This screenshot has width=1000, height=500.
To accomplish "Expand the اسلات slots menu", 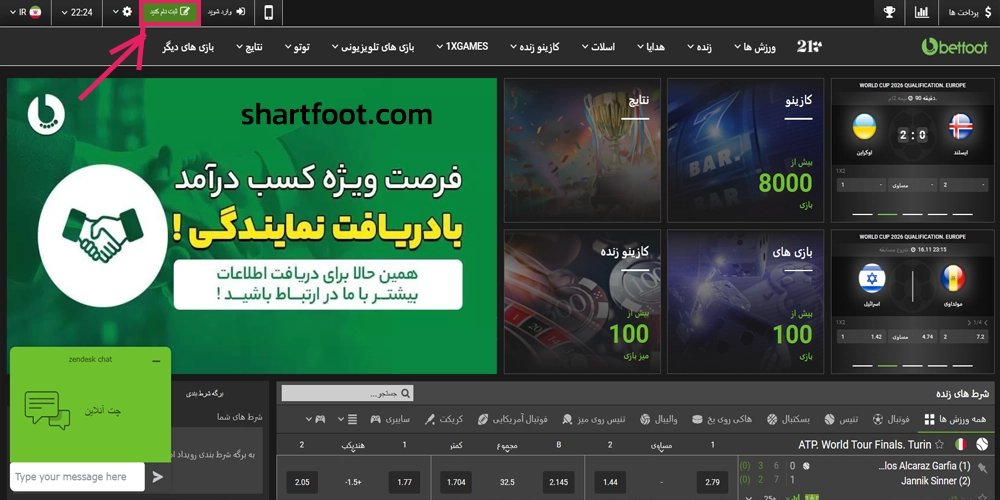I will [x=598, y=47].
